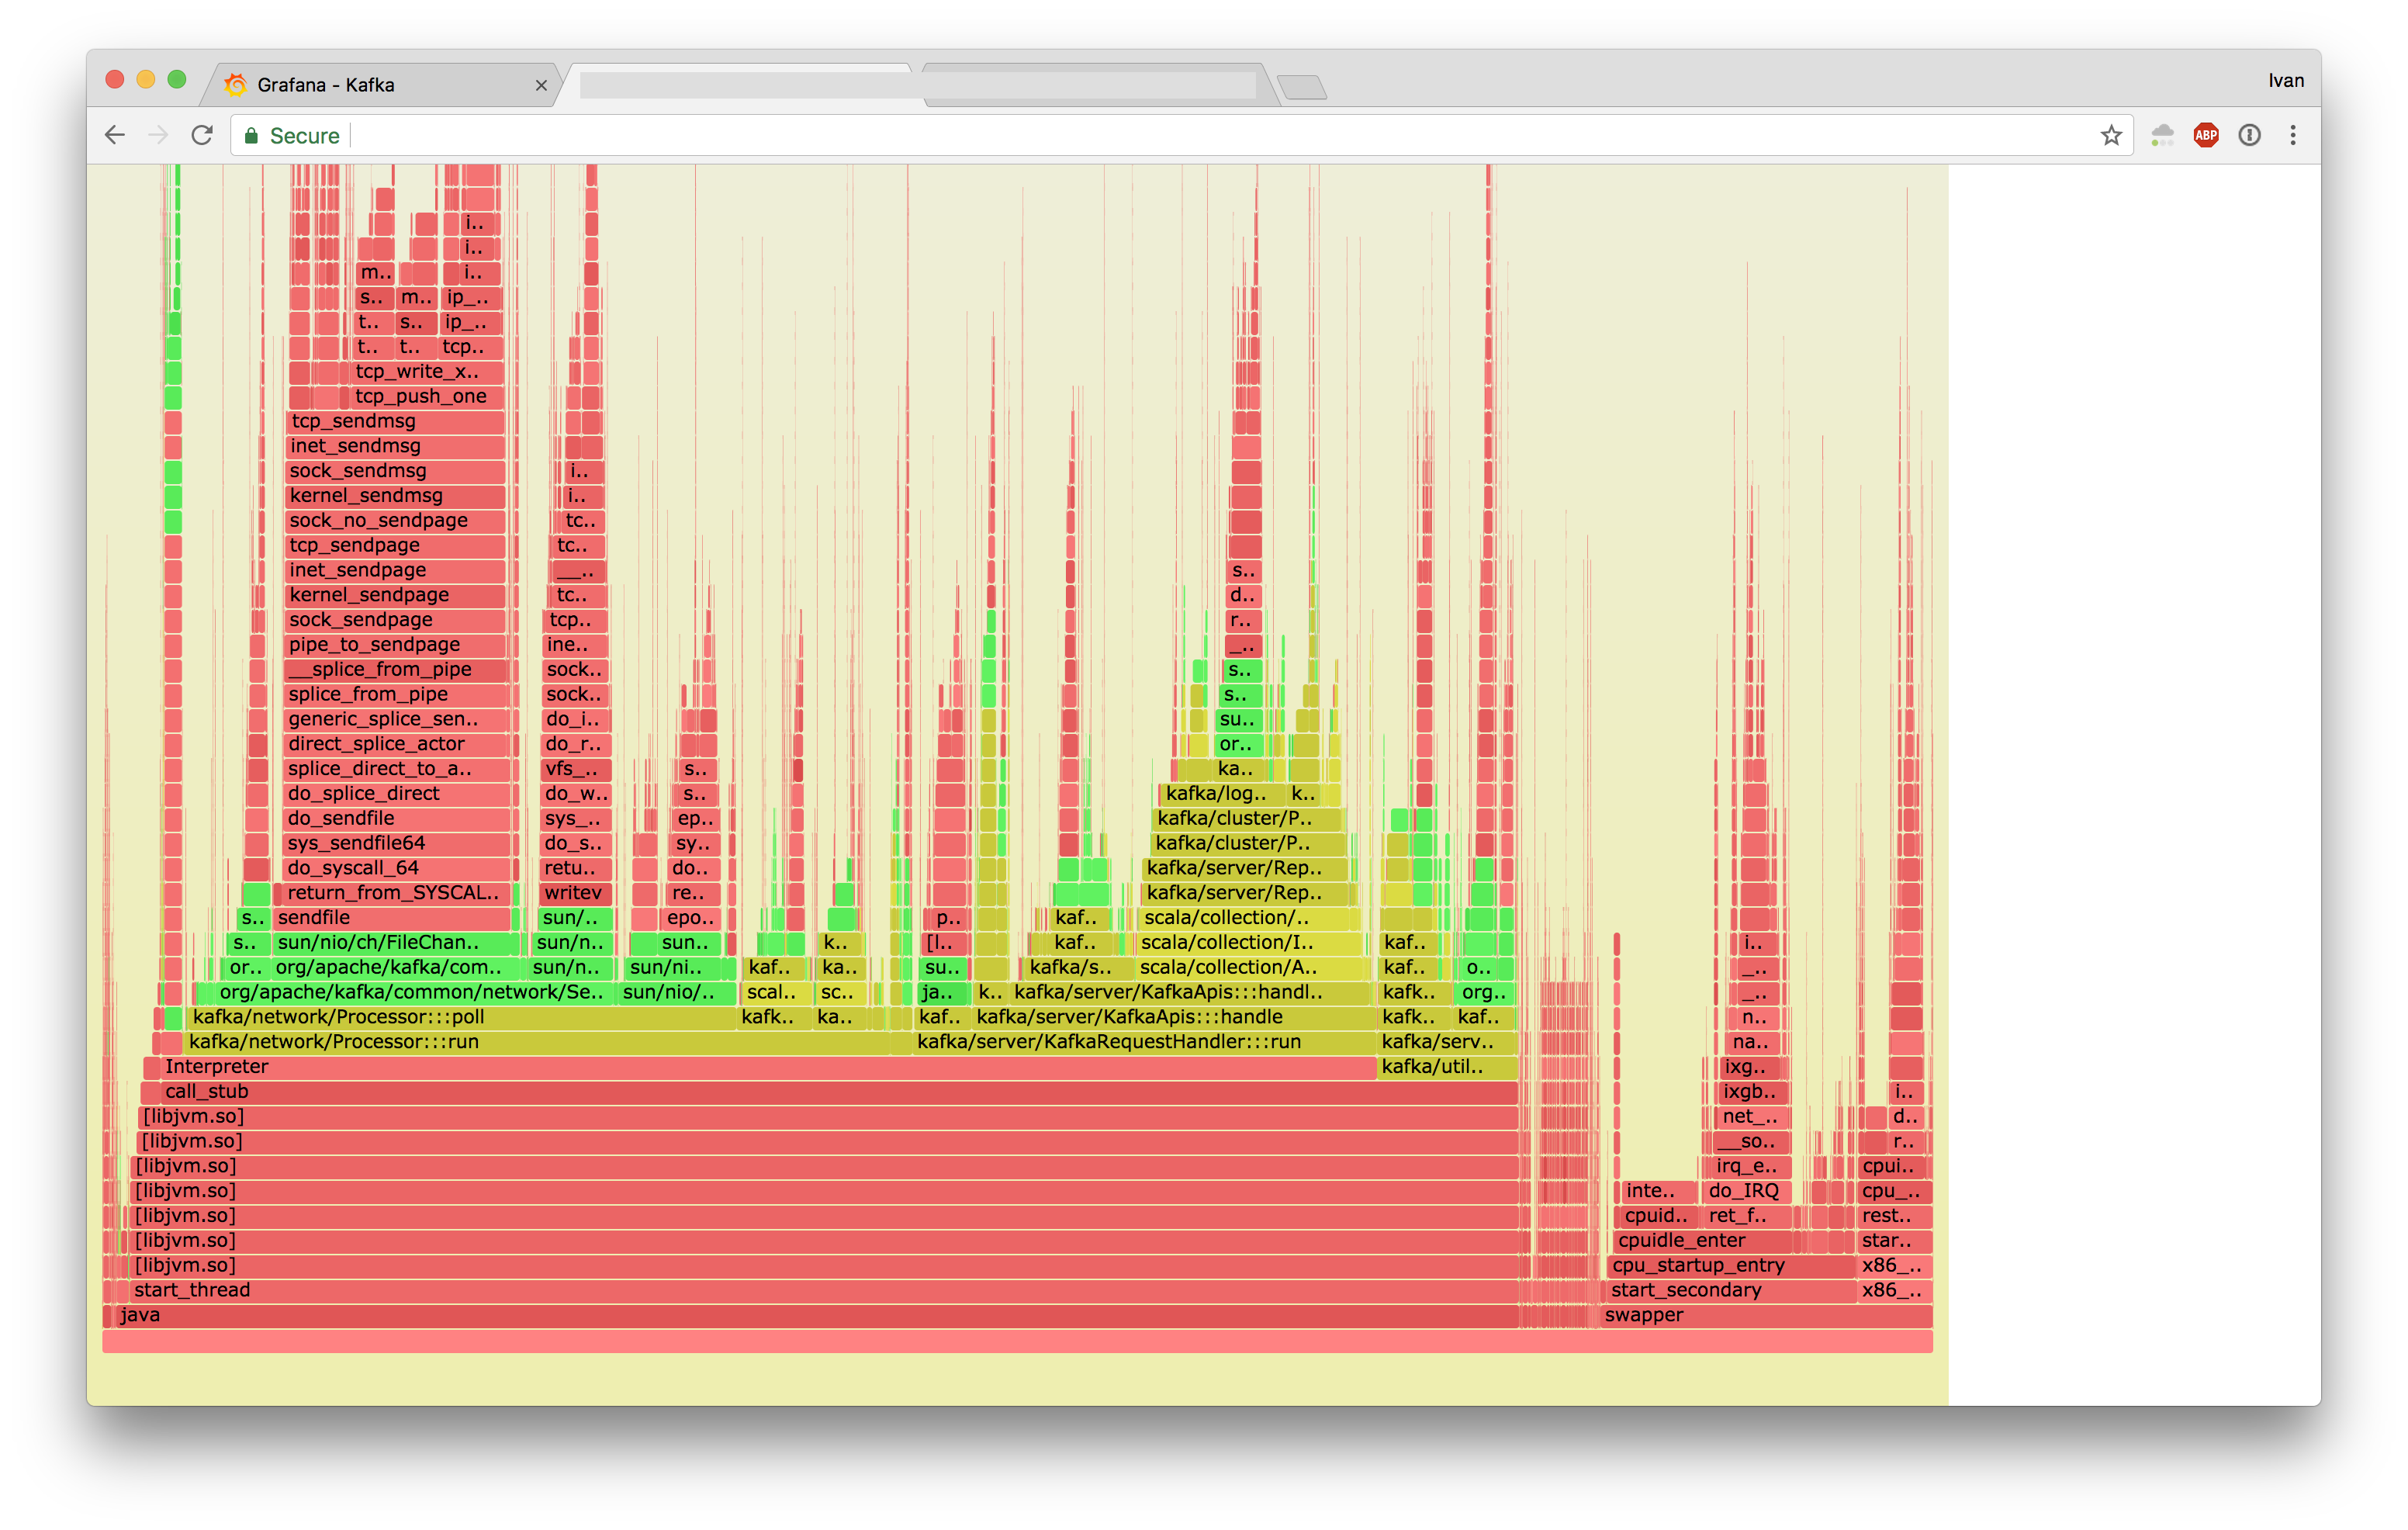Click the cpuidle_enter frame
The width and height of the screenshot is (2408, 1530).
click(x=1704, y=1241)
